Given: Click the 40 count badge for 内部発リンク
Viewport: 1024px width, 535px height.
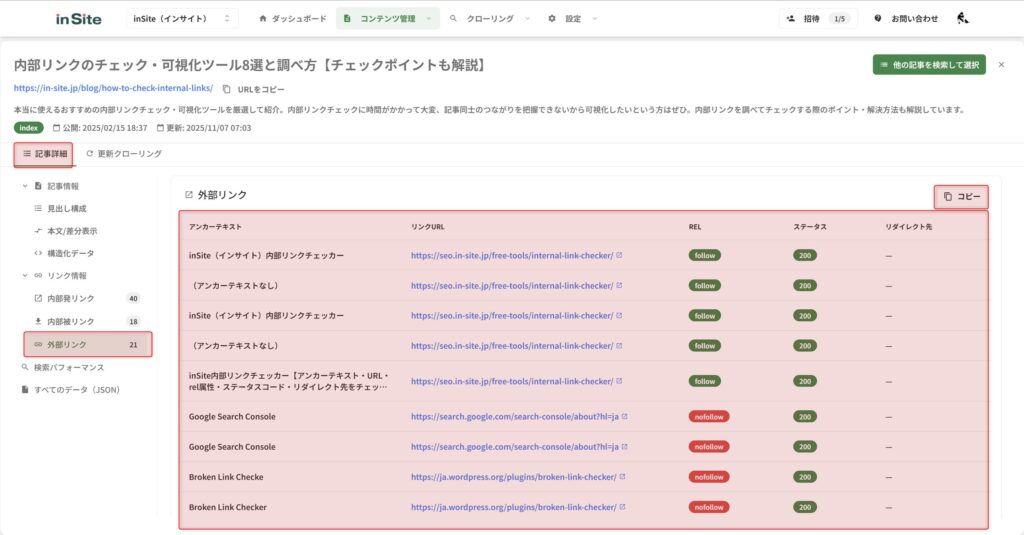Looking at the screenshot, I should coord(133,299).
